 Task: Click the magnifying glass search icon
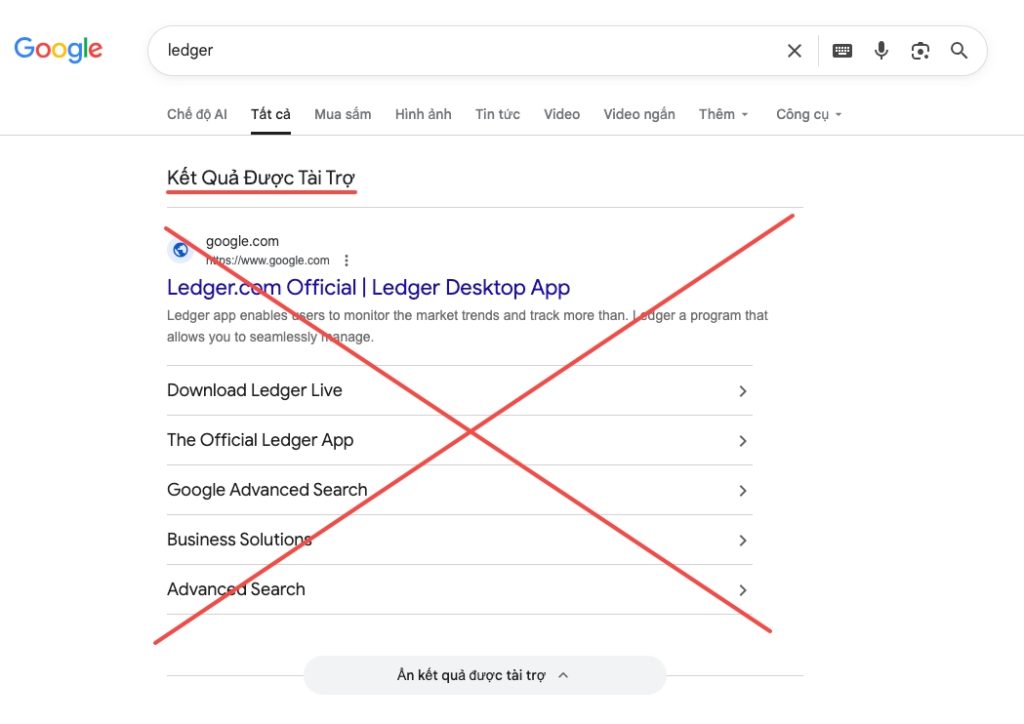pos(959,50)
